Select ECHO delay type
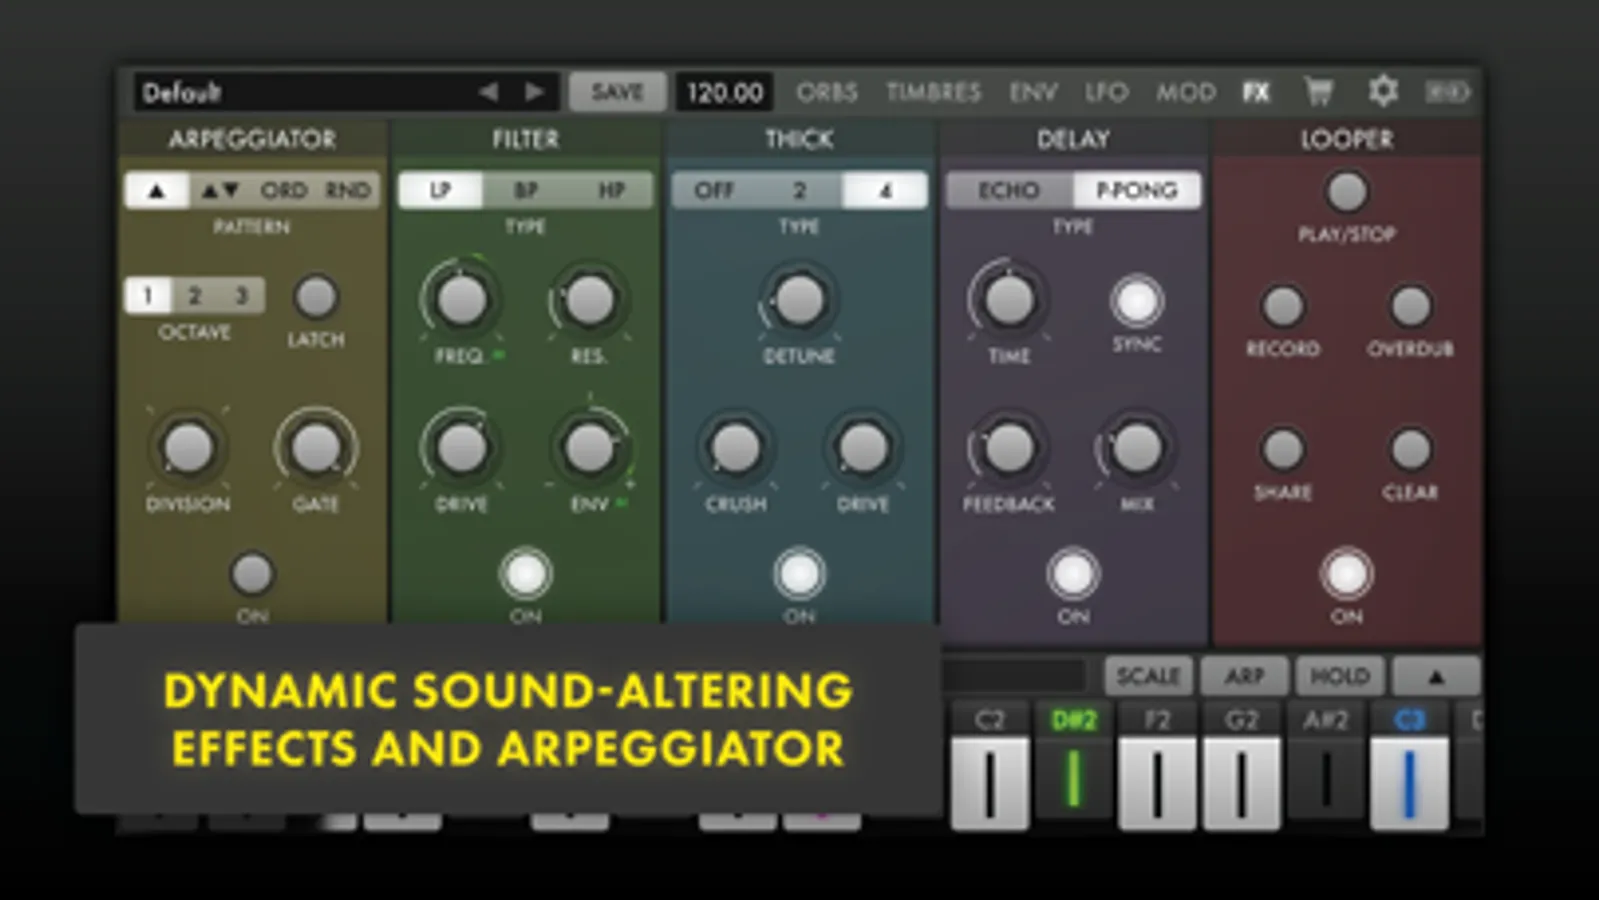The height and width of the screenshot is (900, 1599). (1009, 190)
